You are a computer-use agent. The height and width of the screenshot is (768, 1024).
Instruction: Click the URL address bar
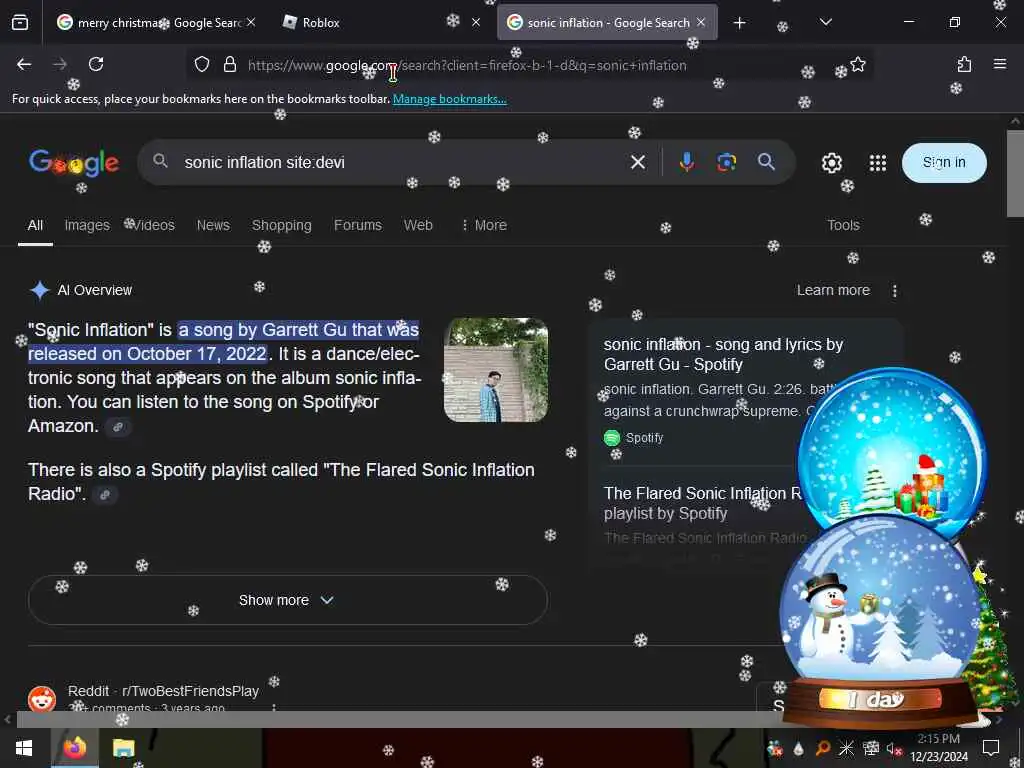529,65
